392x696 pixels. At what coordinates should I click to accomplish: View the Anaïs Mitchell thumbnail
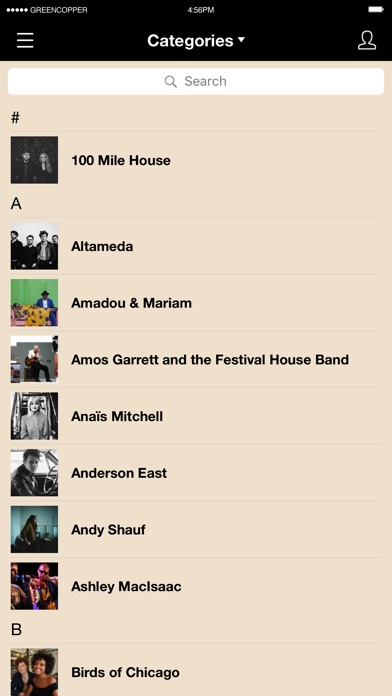34,416
